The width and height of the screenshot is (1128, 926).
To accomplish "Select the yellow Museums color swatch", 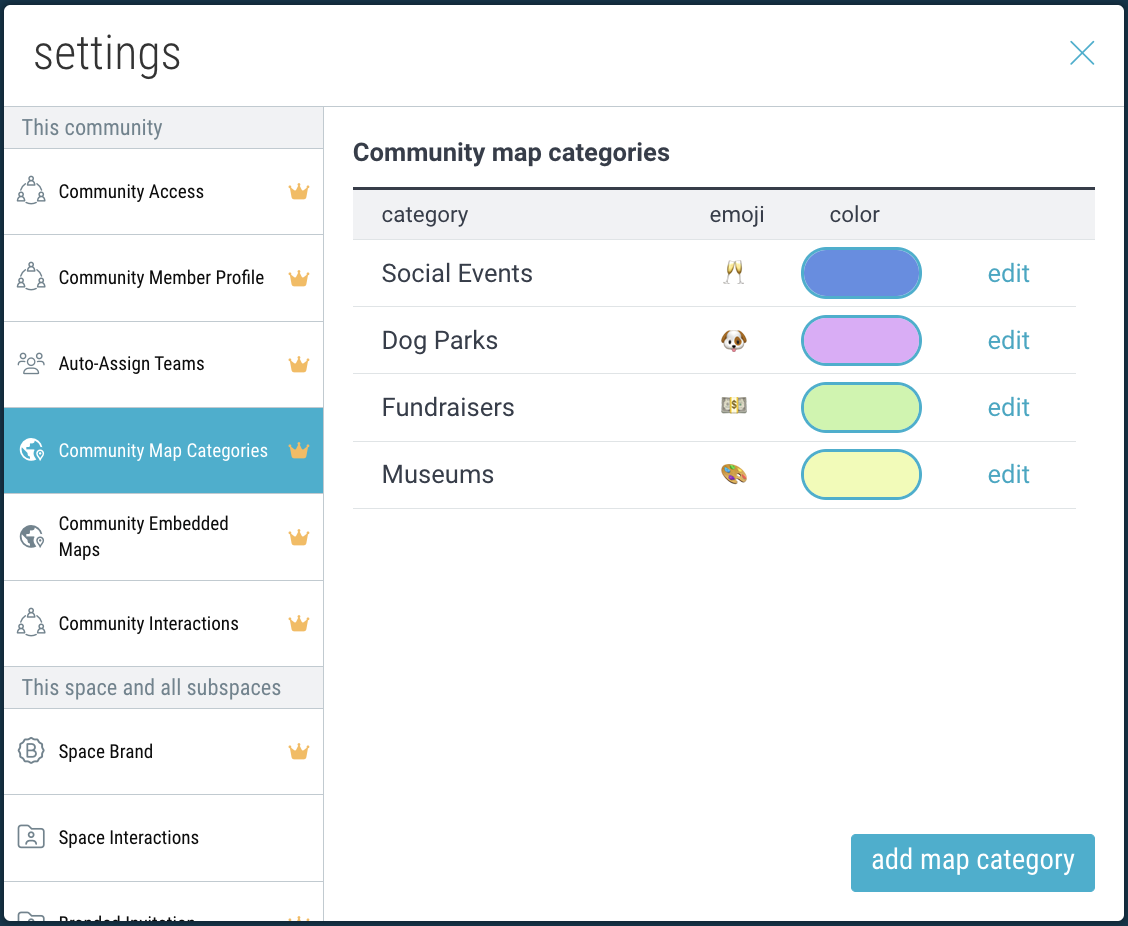I will tap(861, 475).
